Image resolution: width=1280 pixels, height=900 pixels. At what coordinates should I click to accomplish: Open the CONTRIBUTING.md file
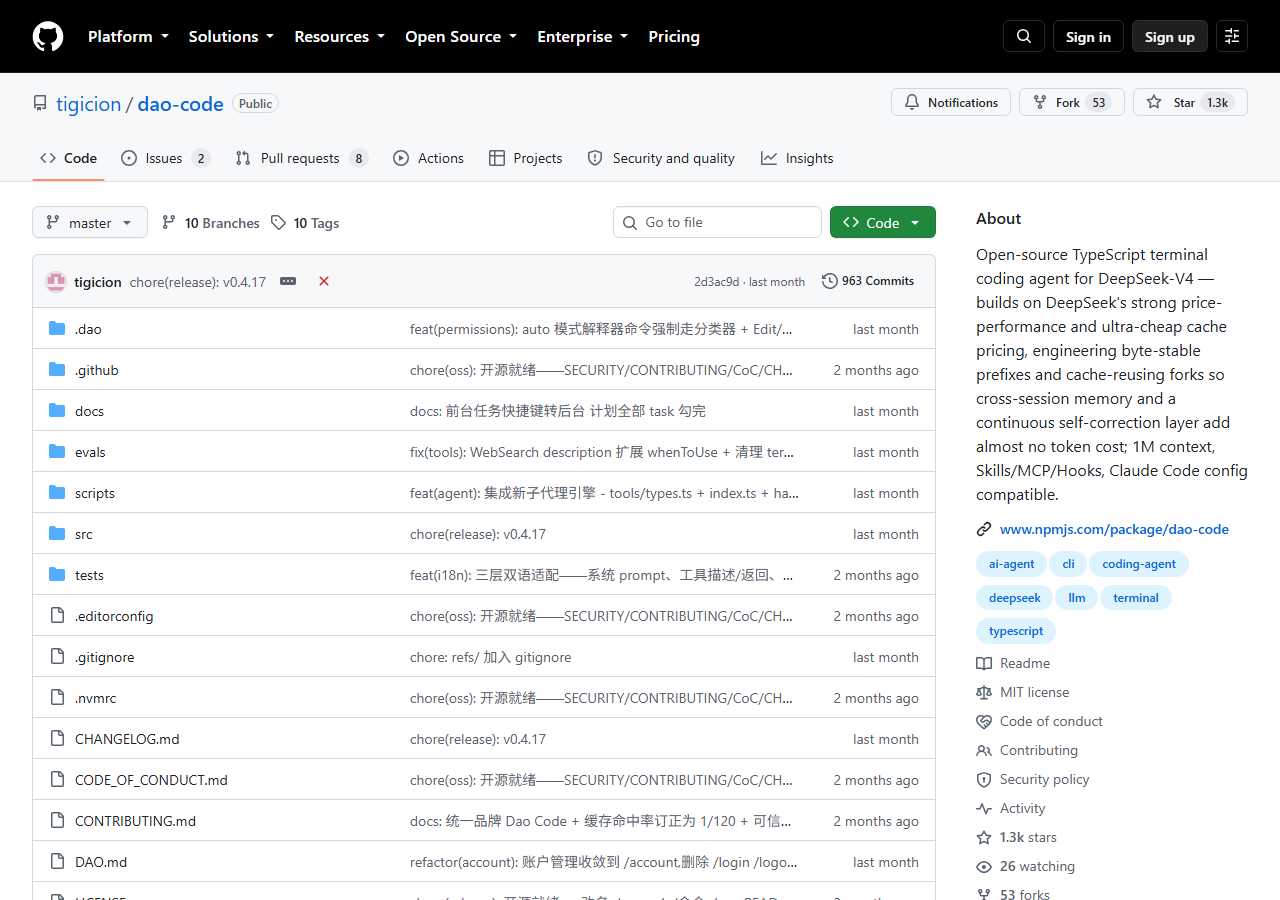[x=135, y=821]
